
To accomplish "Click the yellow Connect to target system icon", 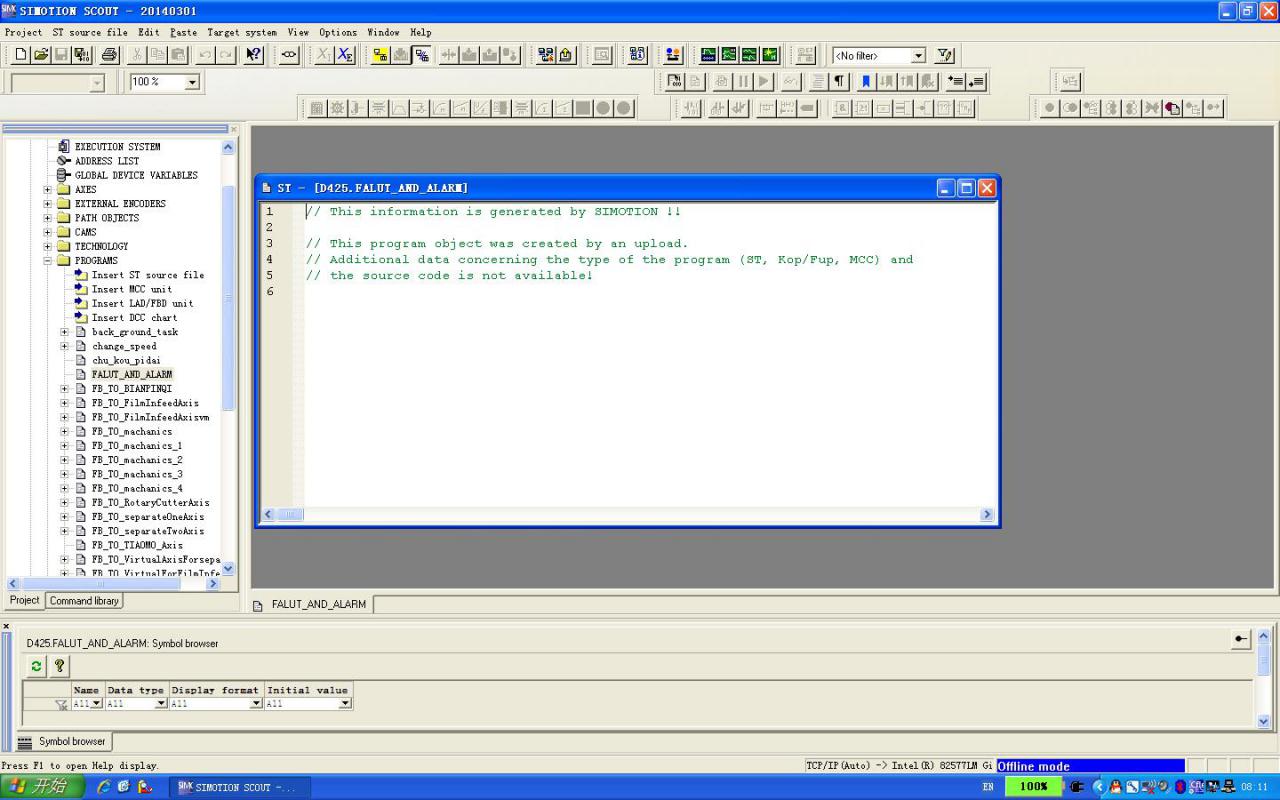I will (380, 55).
